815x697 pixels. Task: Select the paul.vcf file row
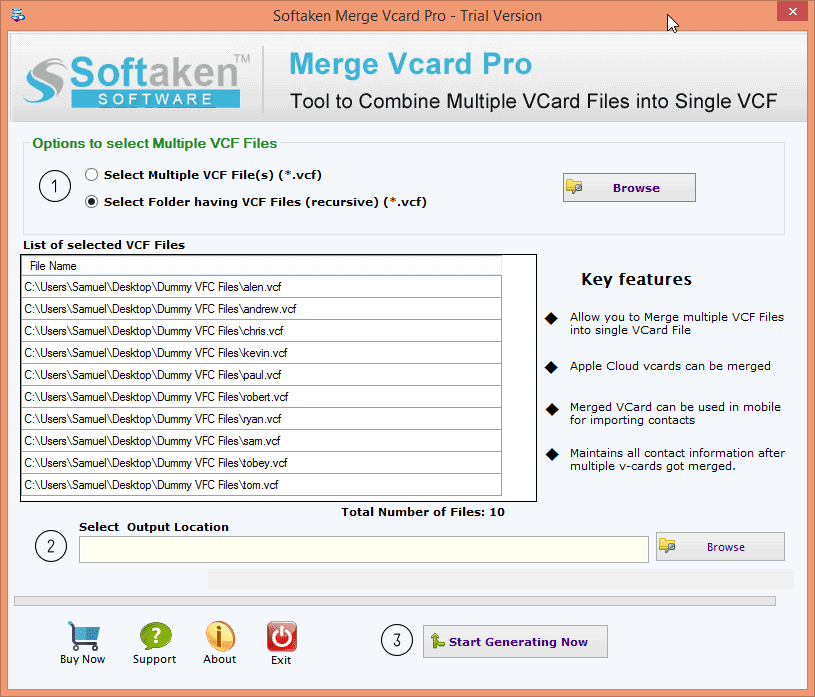[x=261, y=375]
